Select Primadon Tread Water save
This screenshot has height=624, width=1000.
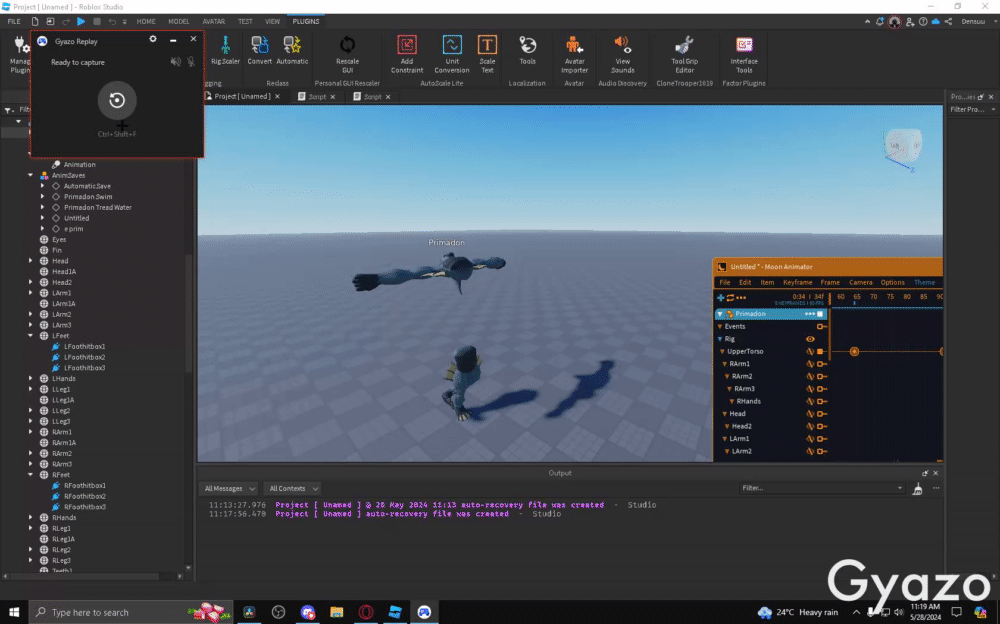pos(98,207)
